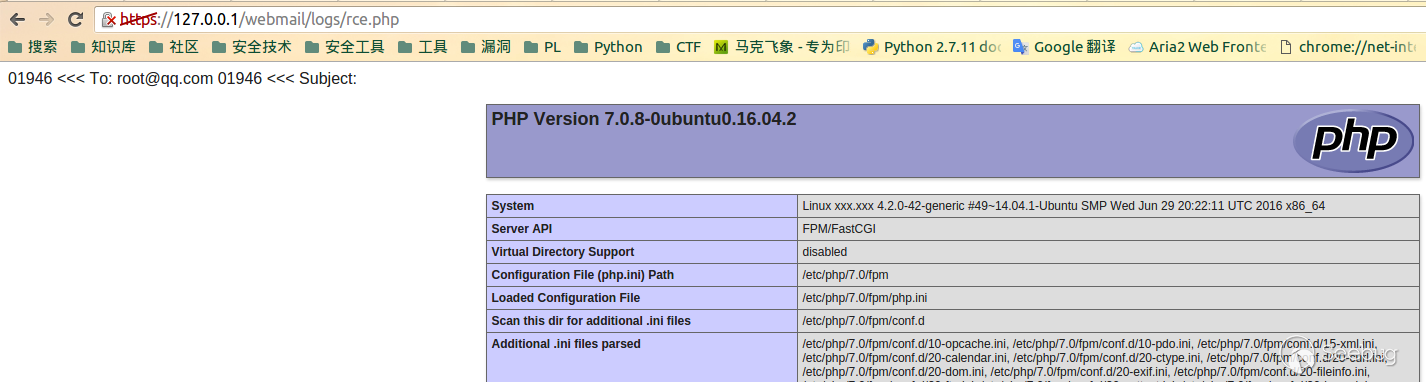Select the FPM/FastCGI value cell
The image size is (1426, 382).
tap(1109, 229)
